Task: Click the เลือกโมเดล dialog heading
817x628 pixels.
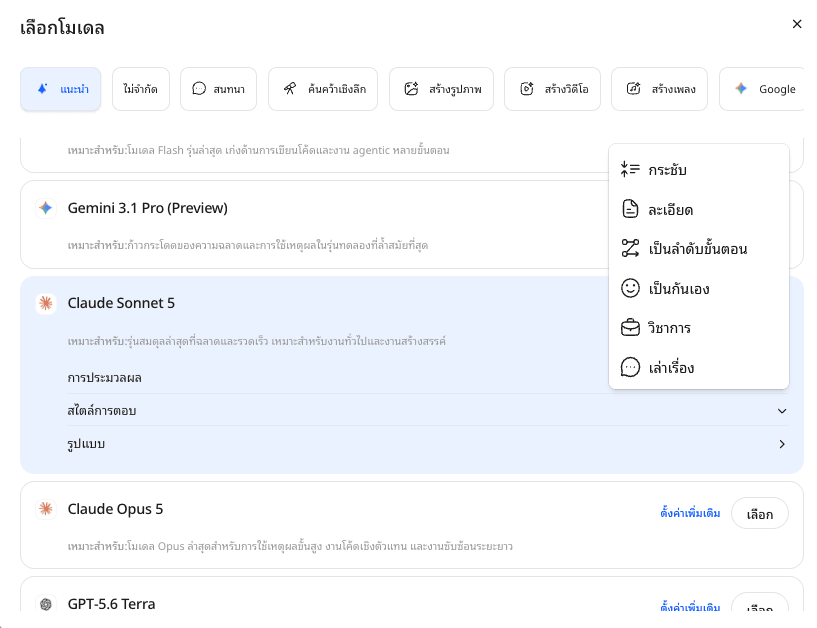Action: coord(62,27)
